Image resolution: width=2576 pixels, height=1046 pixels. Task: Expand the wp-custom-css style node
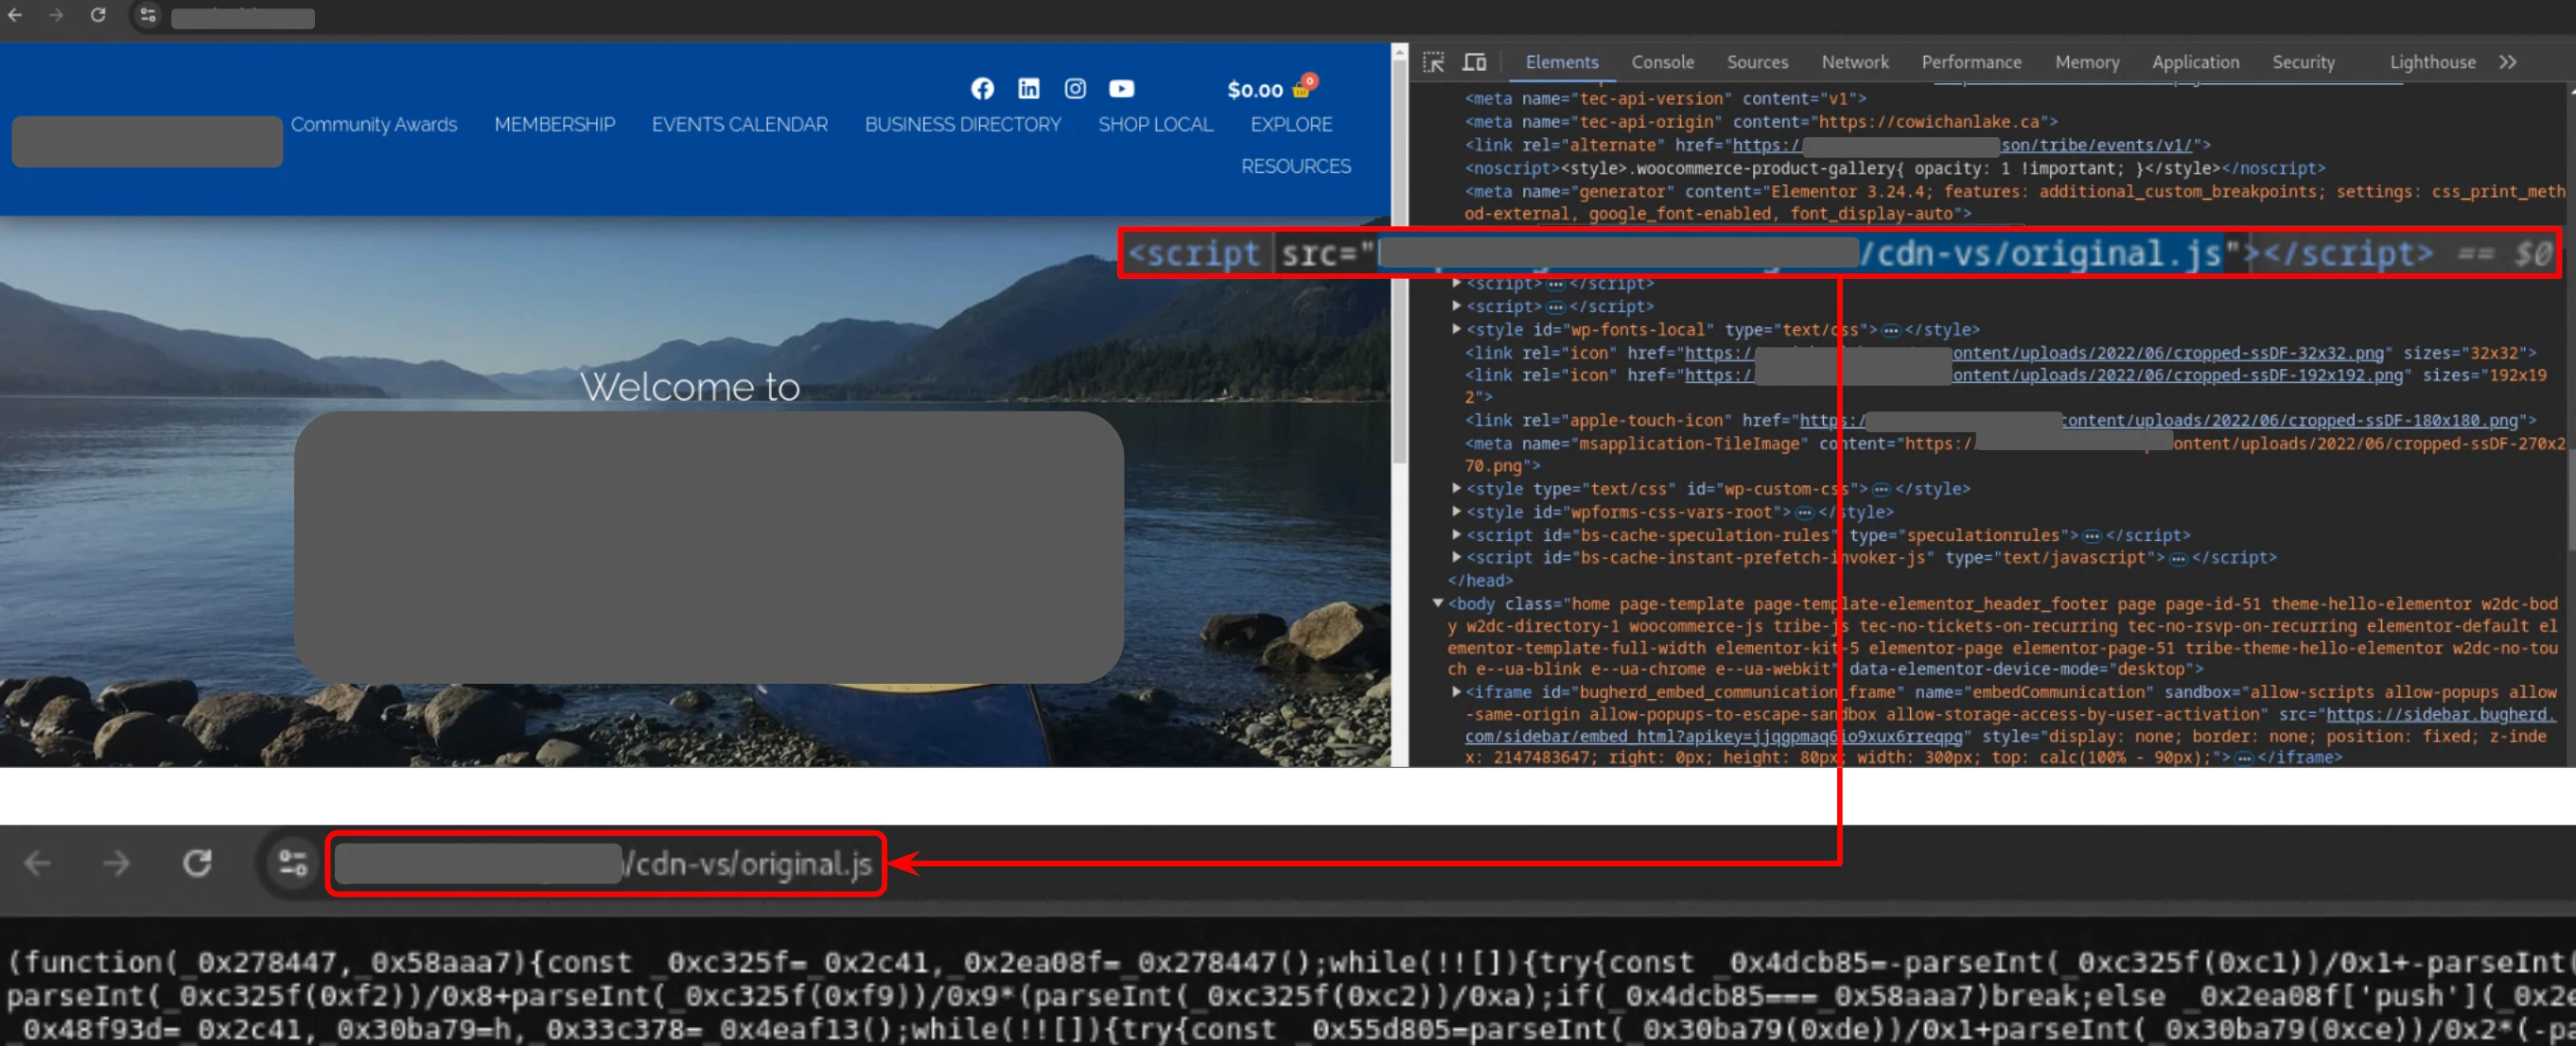[x=1457, y=488]
